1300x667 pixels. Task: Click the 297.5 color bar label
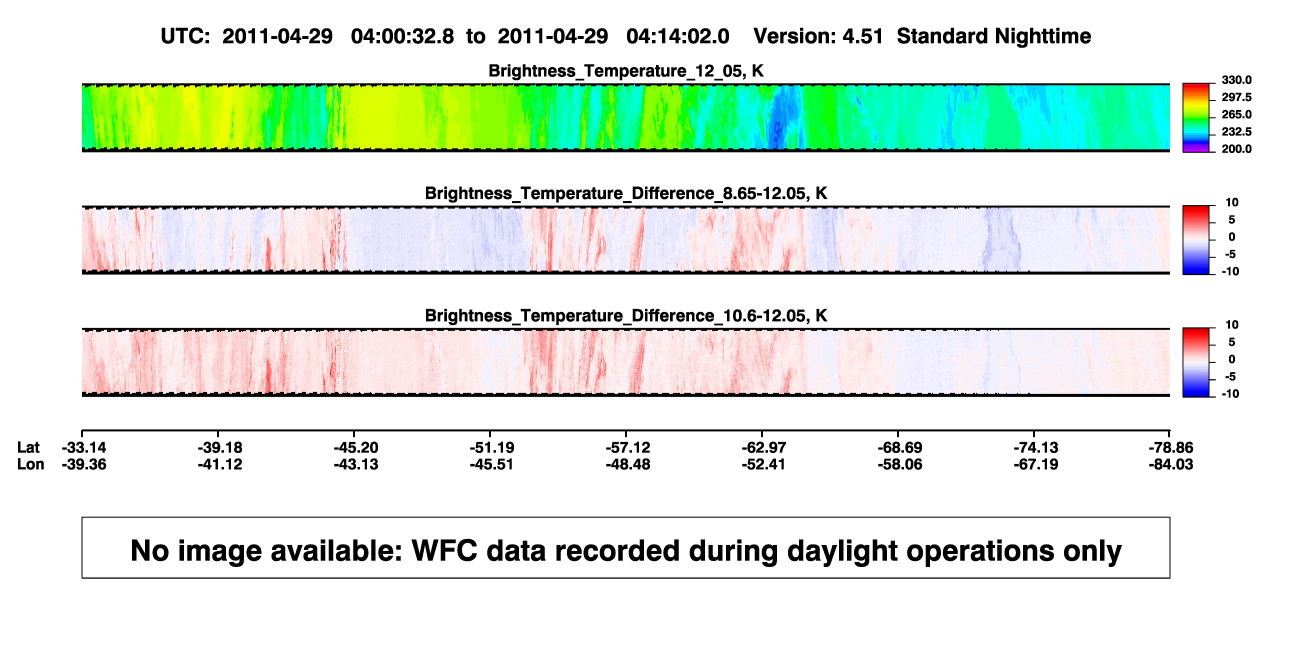coord(1237,97)
